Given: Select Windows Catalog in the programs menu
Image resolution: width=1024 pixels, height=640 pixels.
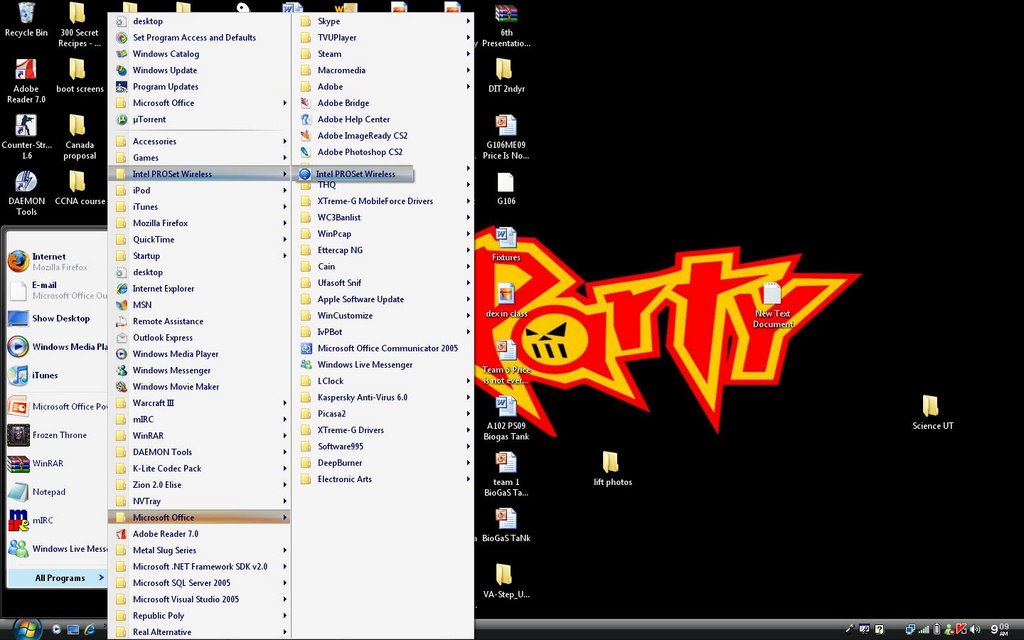Looking at the screenshot, I should coord(199,54).
